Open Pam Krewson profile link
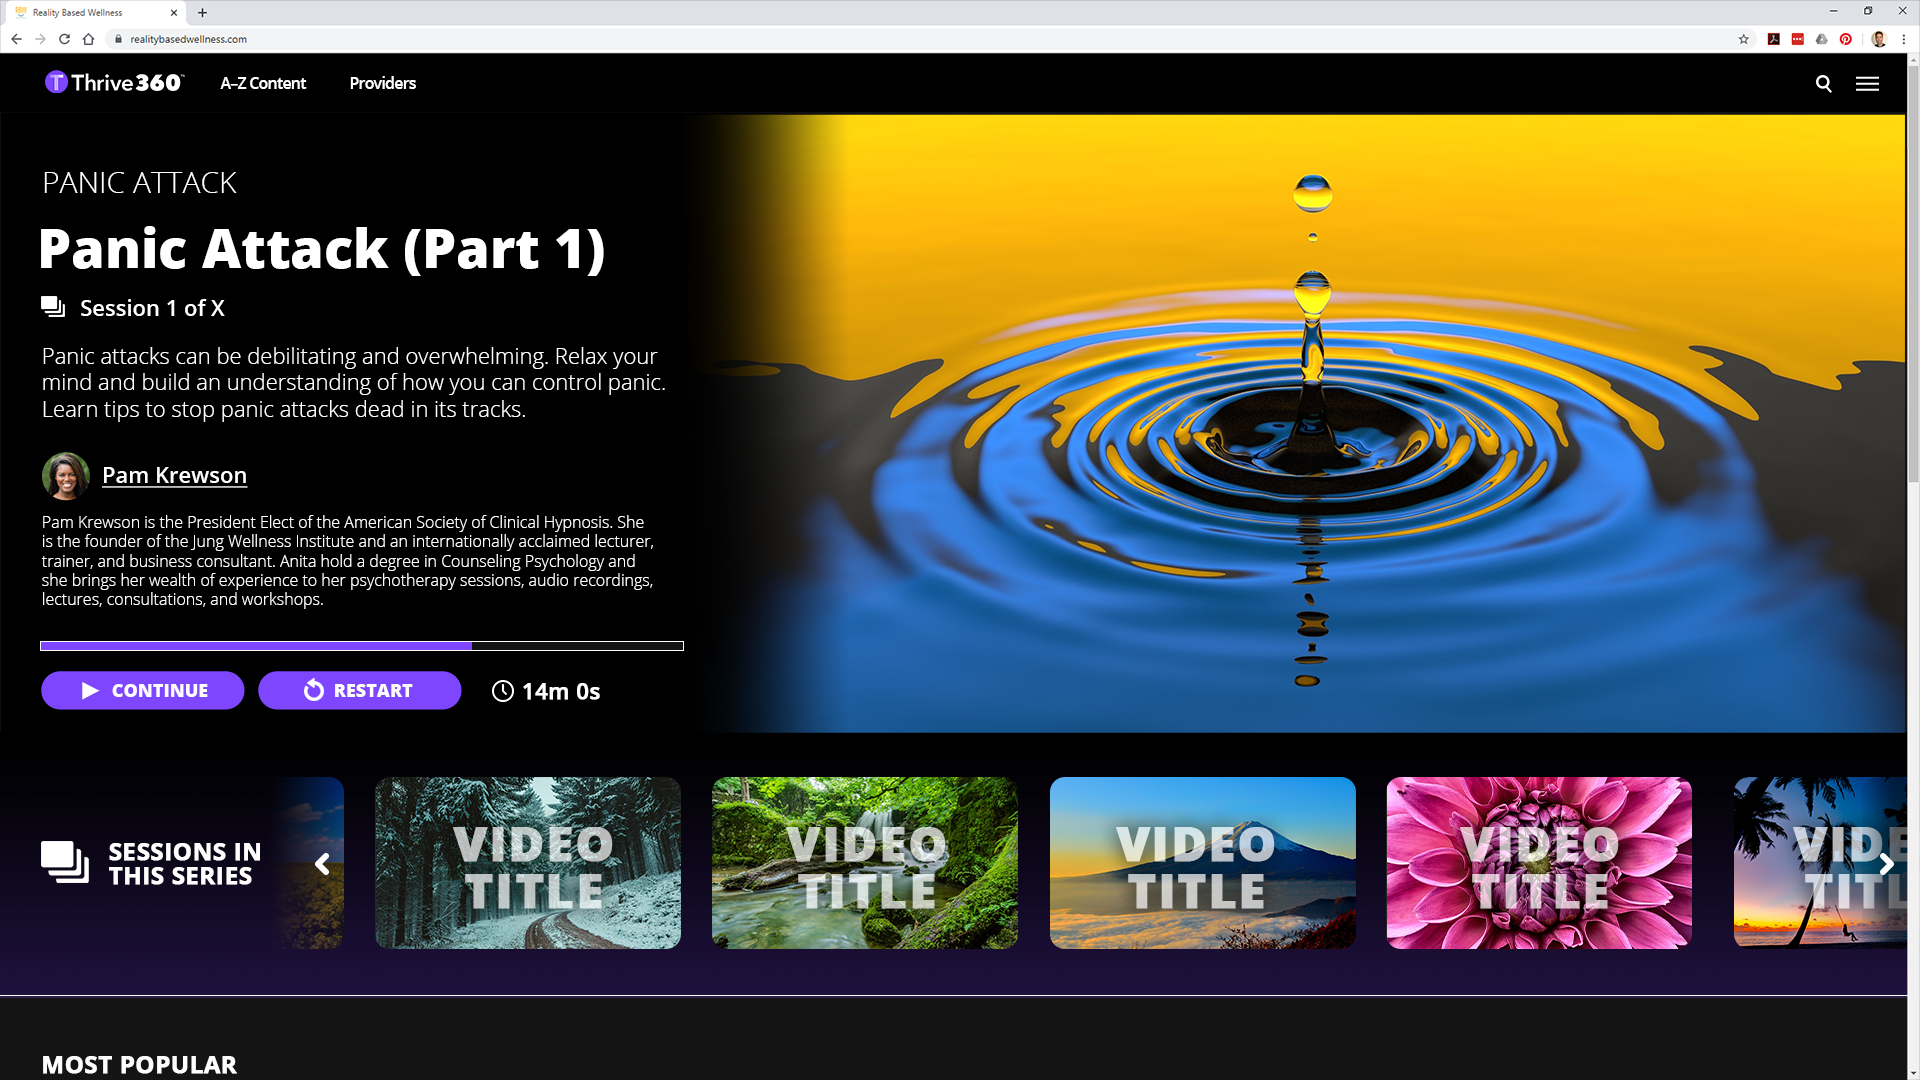The height and width of the screenshot is (1080, 1920). click(x=174, y=476)
